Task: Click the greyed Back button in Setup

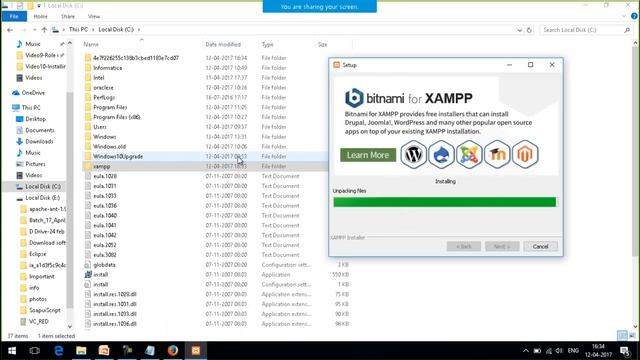Action: pos(464,247)
